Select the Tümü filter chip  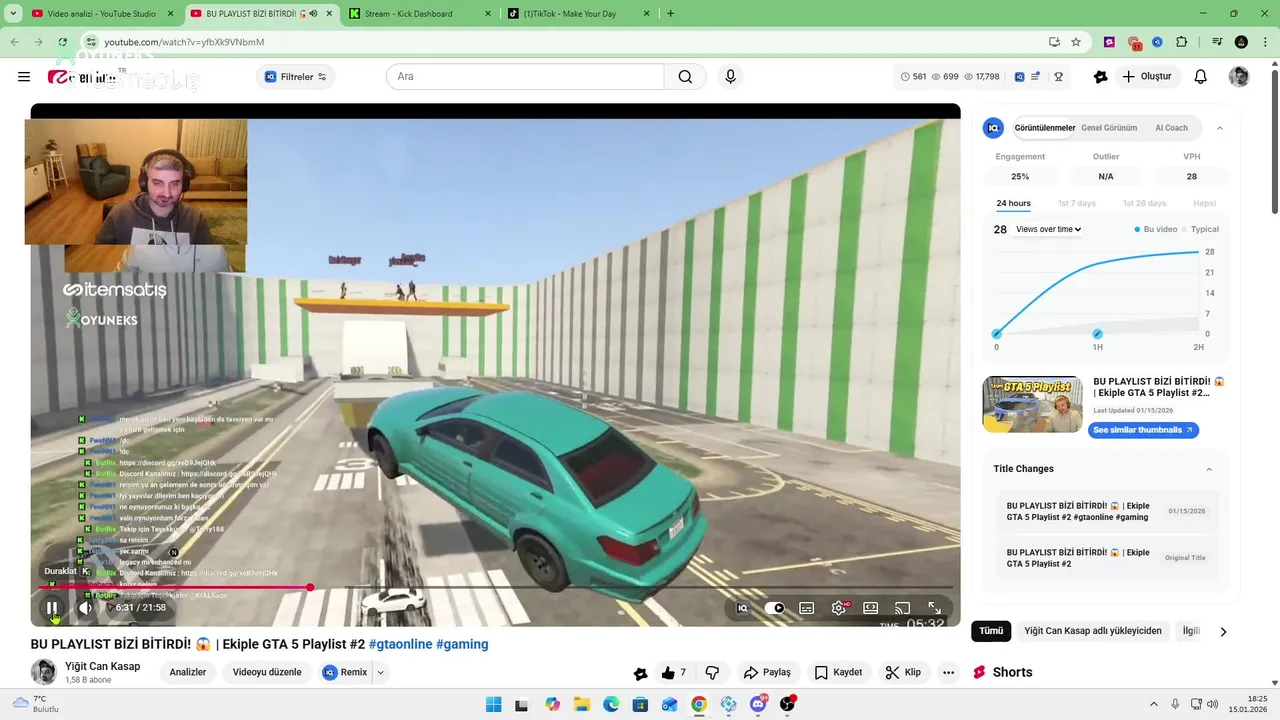point(991,631)
